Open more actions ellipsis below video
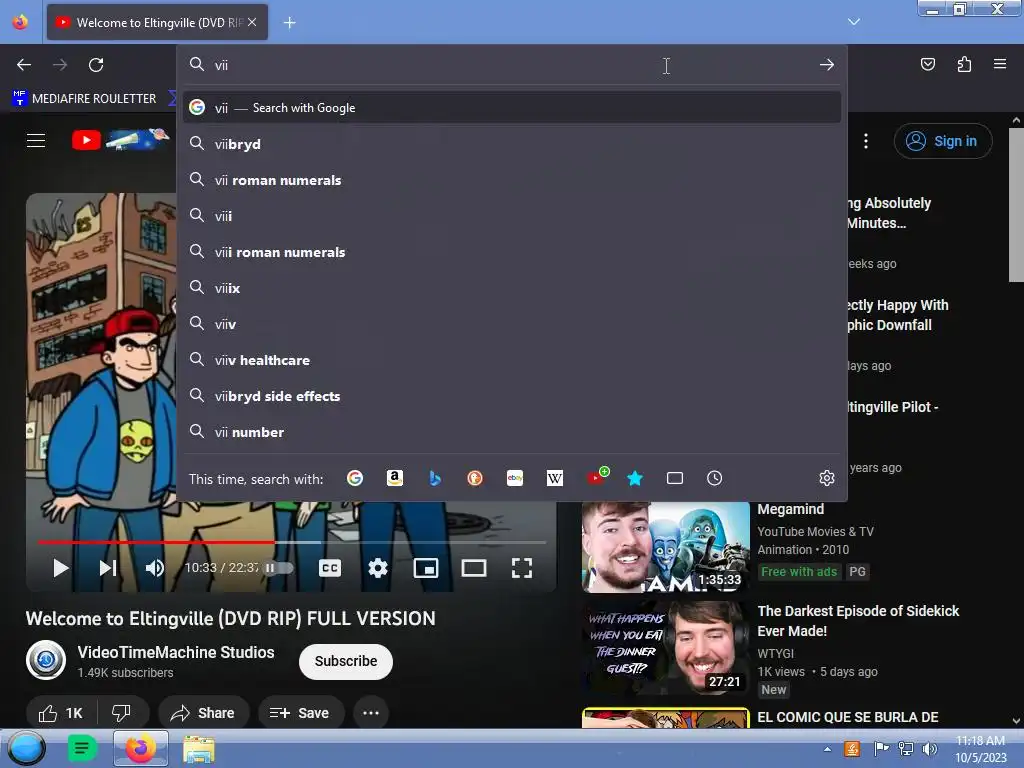Image resolution: width=1024 pixels, height=768 pixels. [371, 713]
